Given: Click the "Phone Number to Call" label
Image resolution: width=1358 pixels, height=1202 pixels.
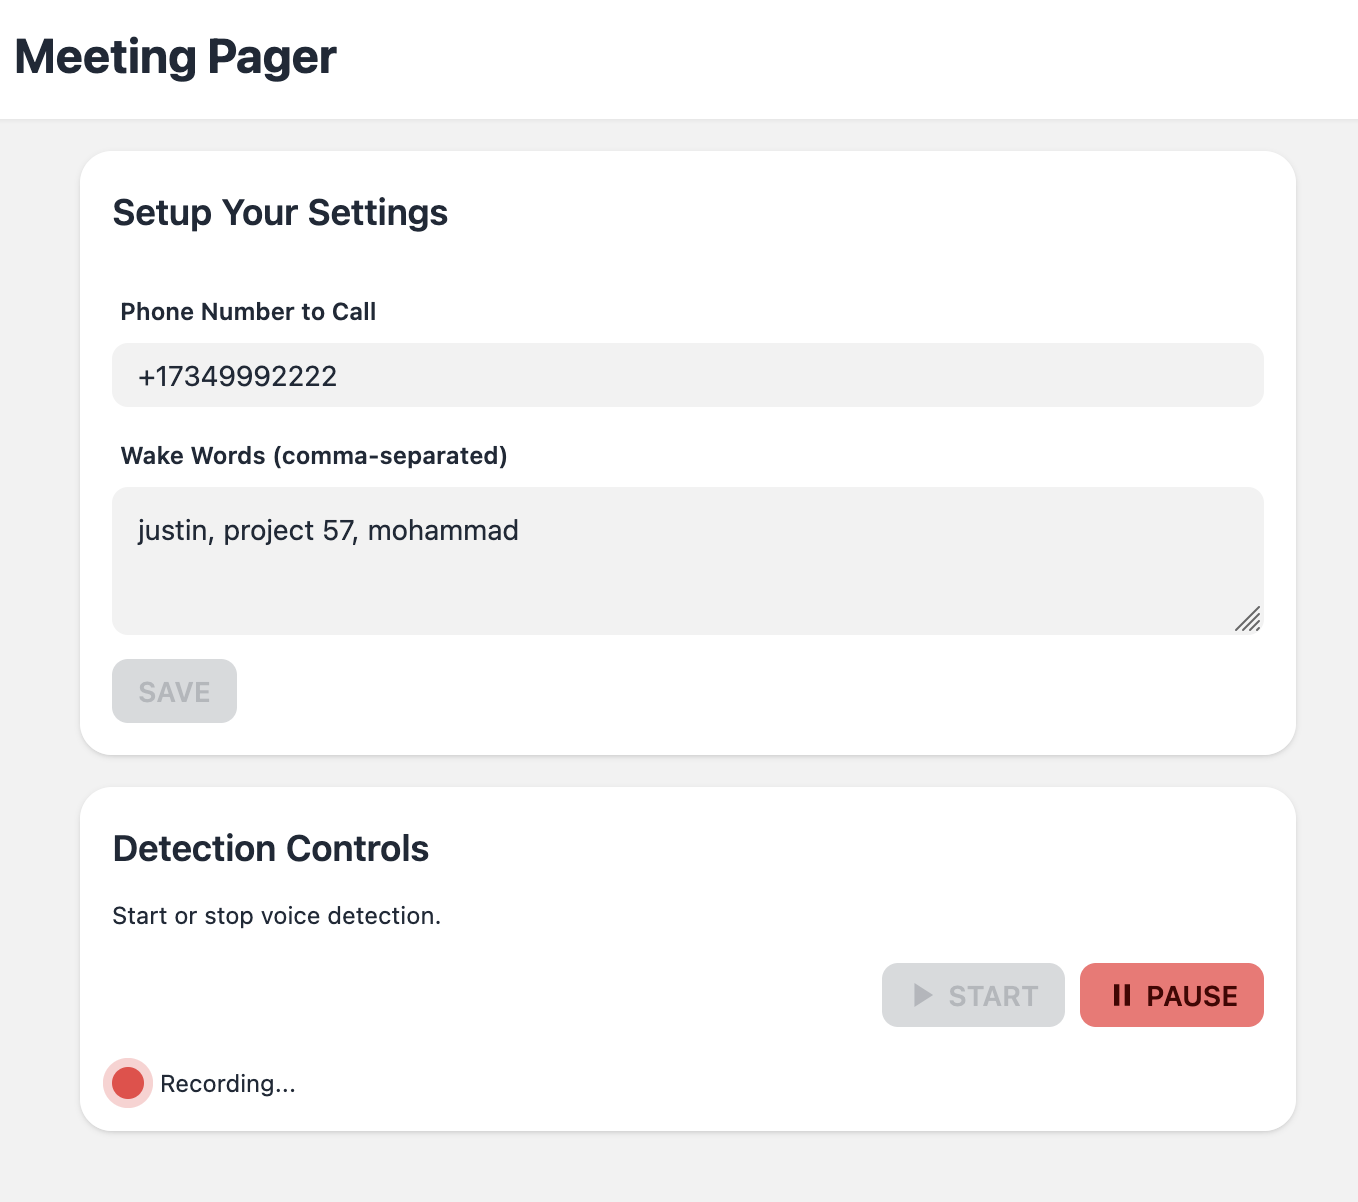Looking at the screenshot, I should point(248,312).
